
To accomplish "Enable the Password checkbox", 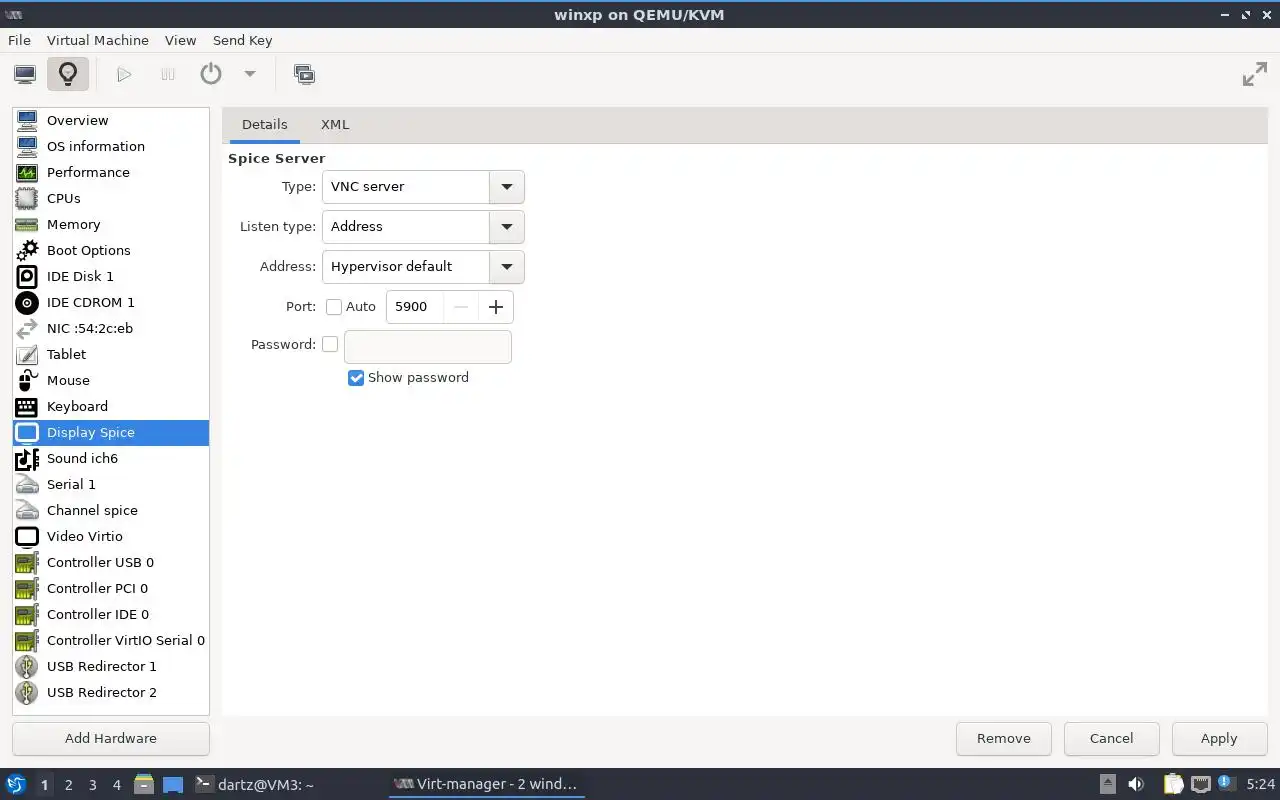I will point(330,344).
